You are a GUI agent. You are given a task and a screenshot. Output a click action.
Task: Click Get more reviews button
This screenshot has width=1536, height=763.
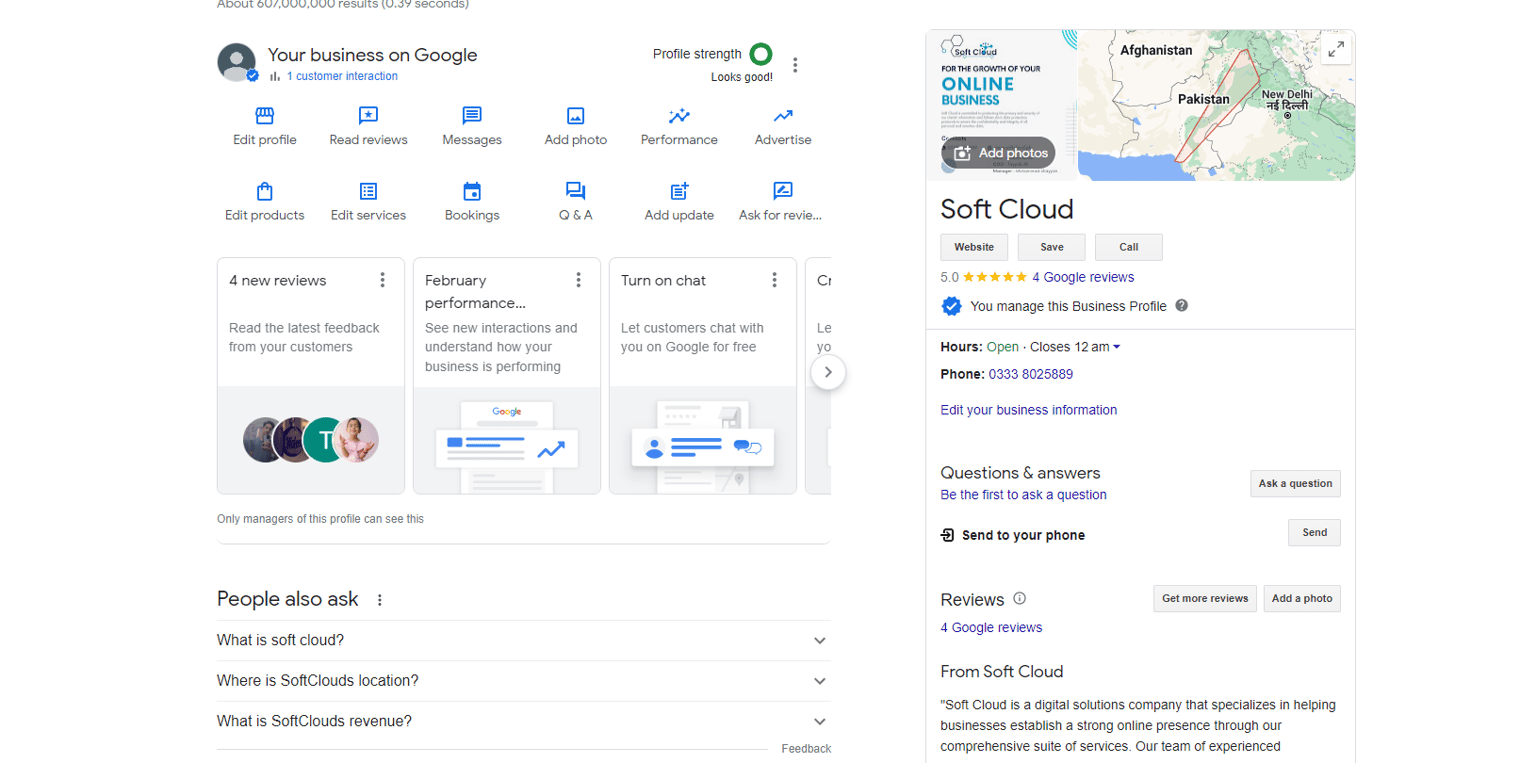[x=1204, y=599]
